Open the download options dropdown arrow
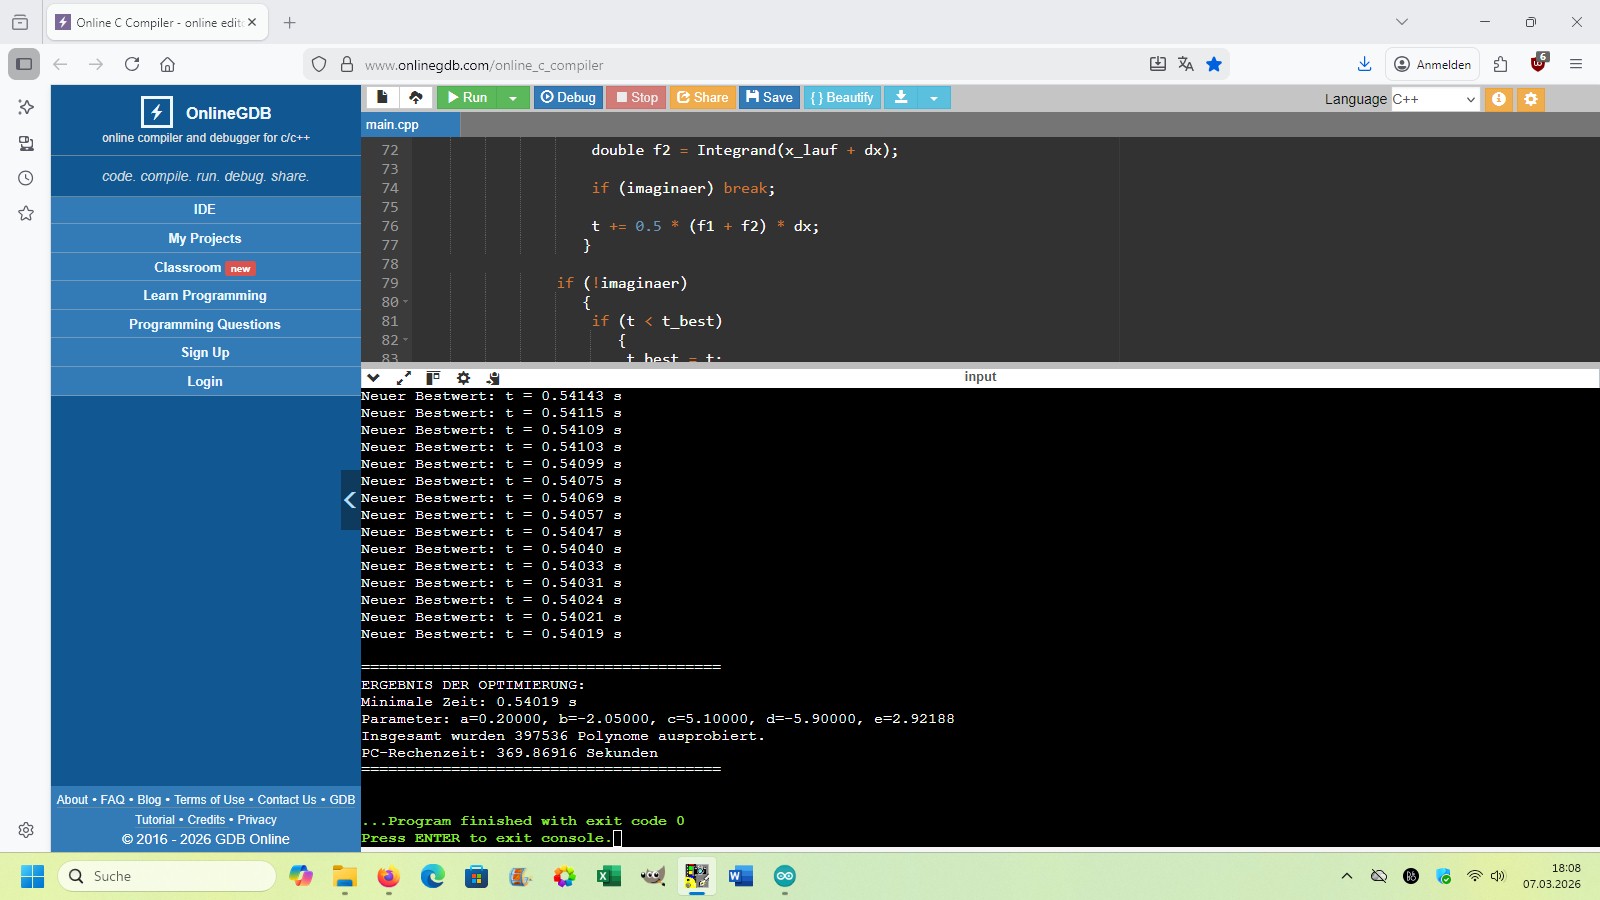Image resolution: width=1600 pixels, height=900 pixels. (934, 97)
